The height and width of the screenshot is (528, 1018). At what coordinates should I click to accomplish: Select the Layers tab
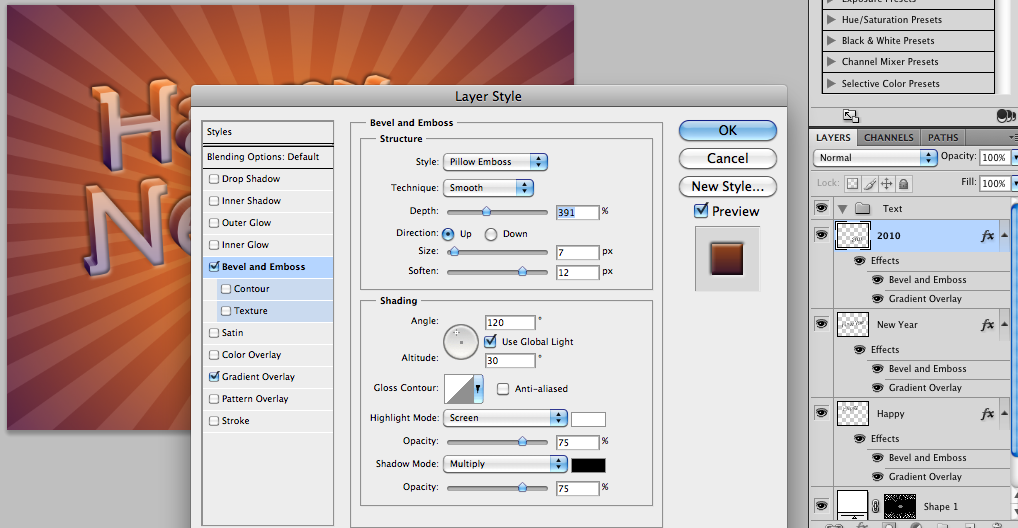[833, 138]
